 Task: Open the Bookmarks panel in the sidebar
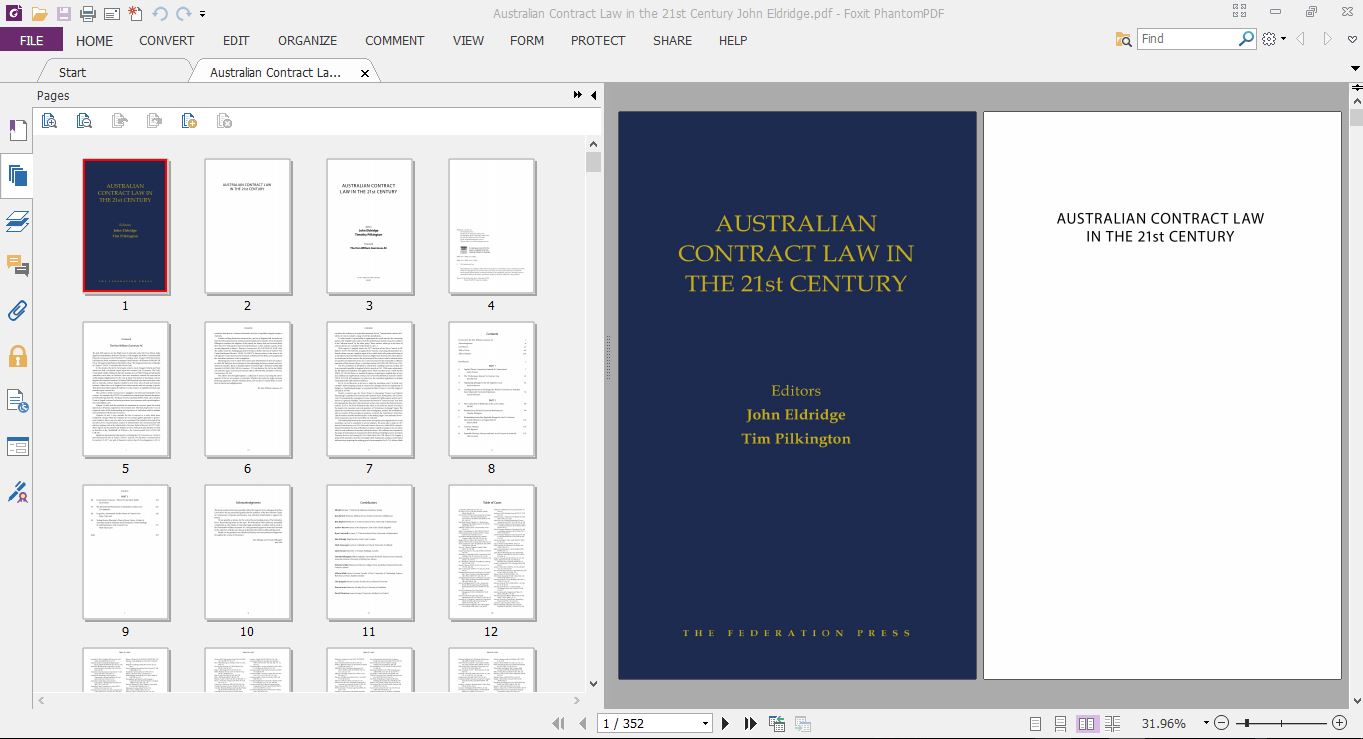click(x=17, y=131)
